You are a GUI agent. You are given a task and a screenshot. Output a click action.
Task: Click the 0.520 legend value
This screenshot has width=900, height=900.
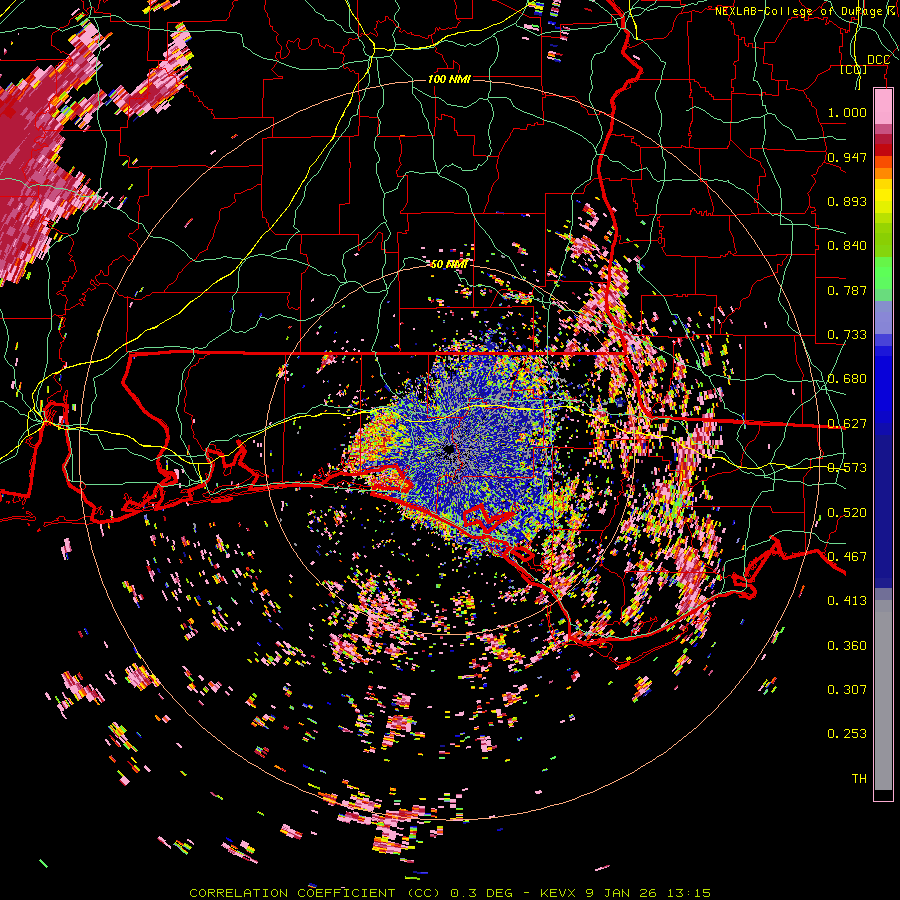847,513
